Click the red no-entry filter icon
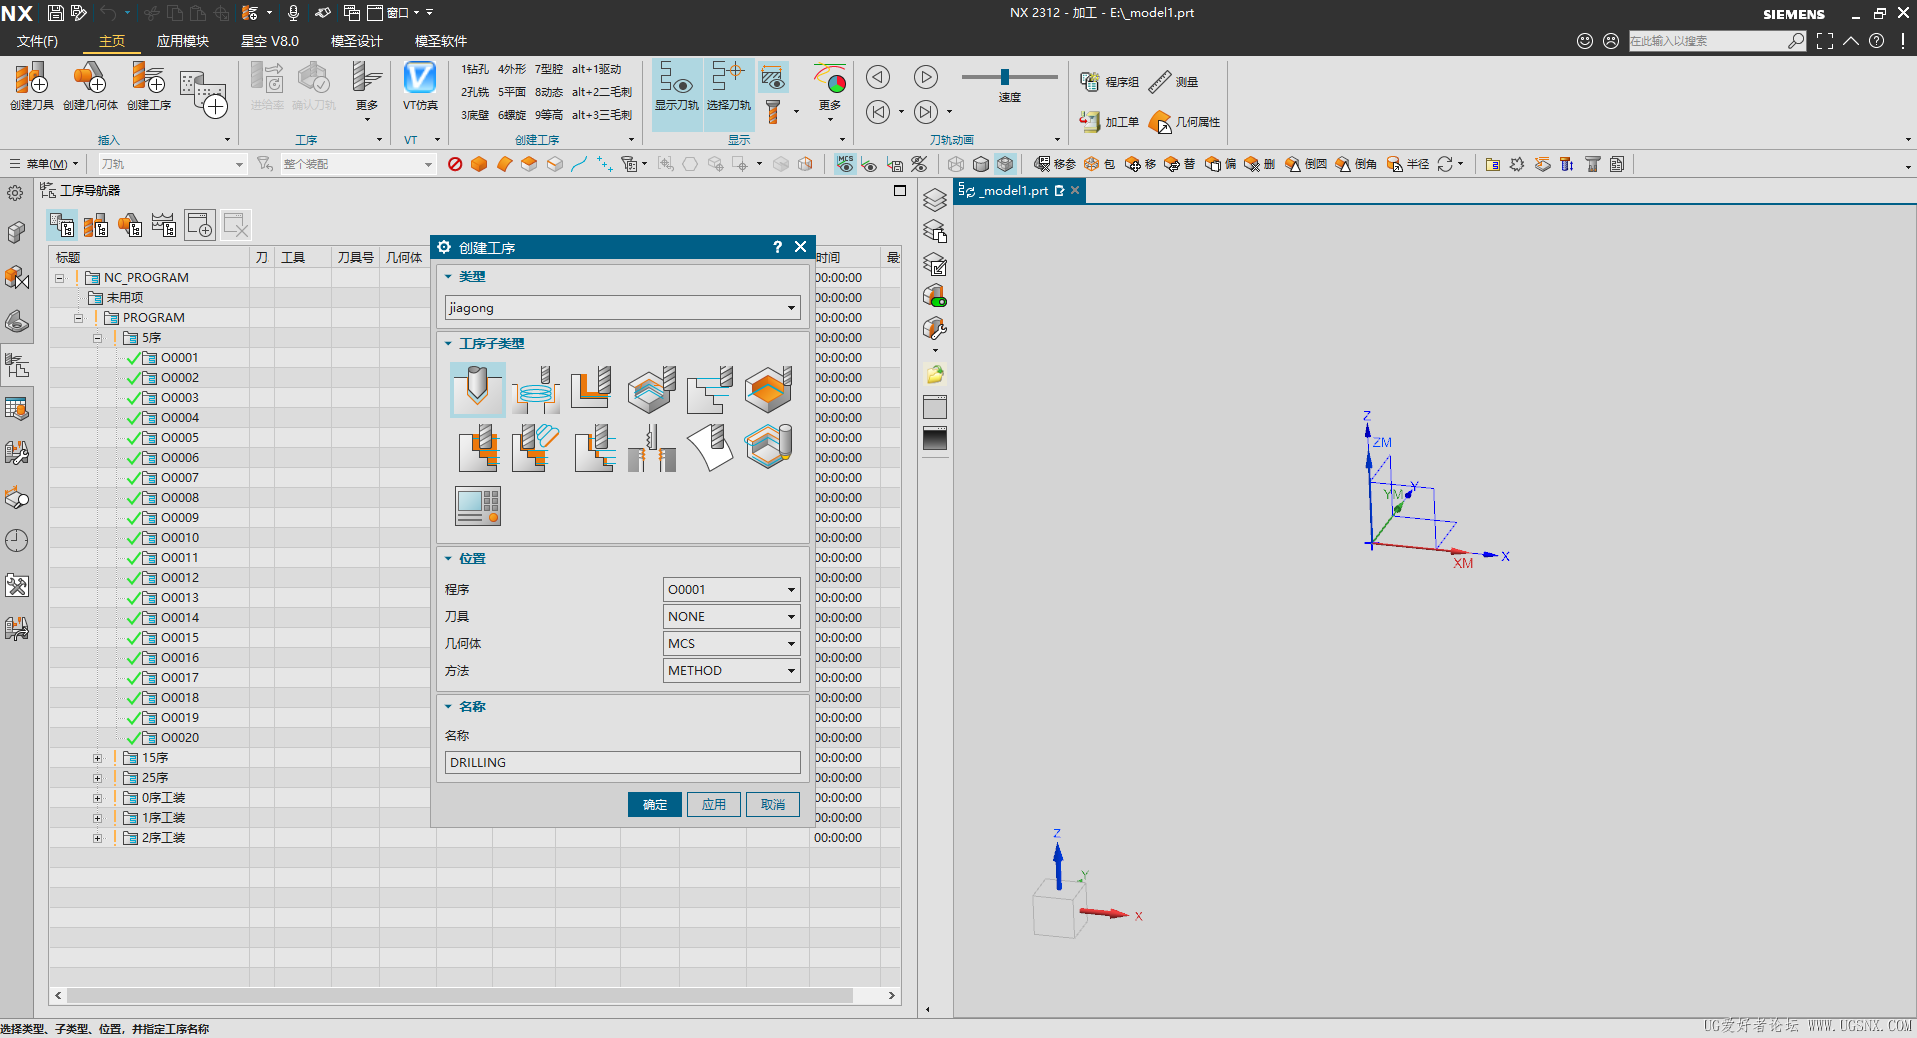This screenshot has height=1038, width=1917. [455, 164]
